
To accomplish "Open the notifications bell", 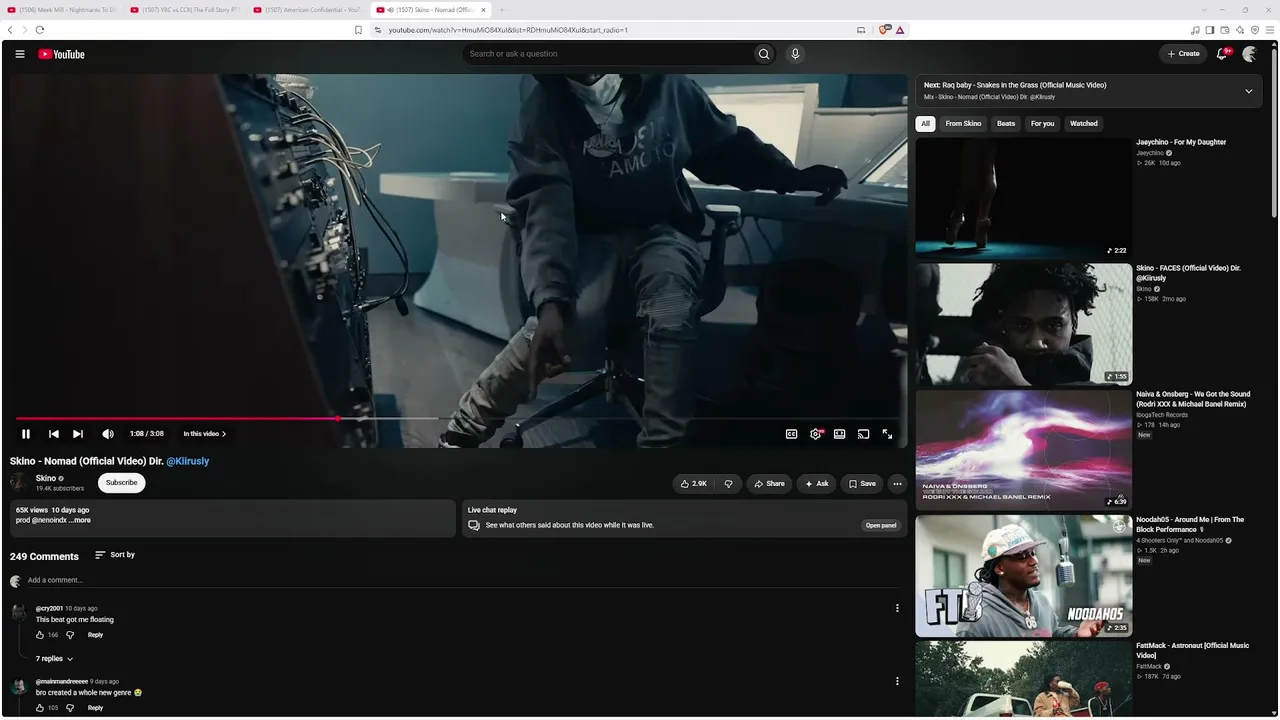I will tap(1222, 54).
